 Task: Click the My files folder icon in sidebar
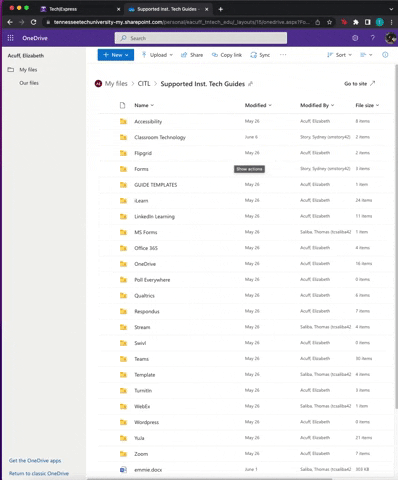pyautogui.click(x=11, y=69)
